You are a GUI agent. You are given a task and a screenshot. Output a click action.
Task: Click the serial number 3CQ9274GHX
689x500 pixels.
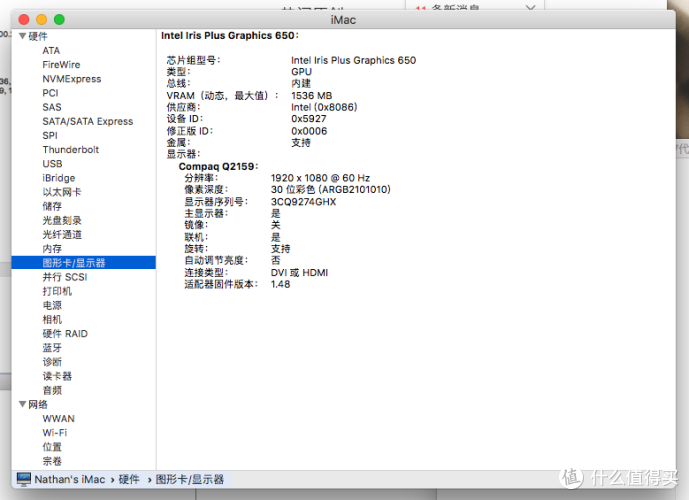[x=303, y=202]
